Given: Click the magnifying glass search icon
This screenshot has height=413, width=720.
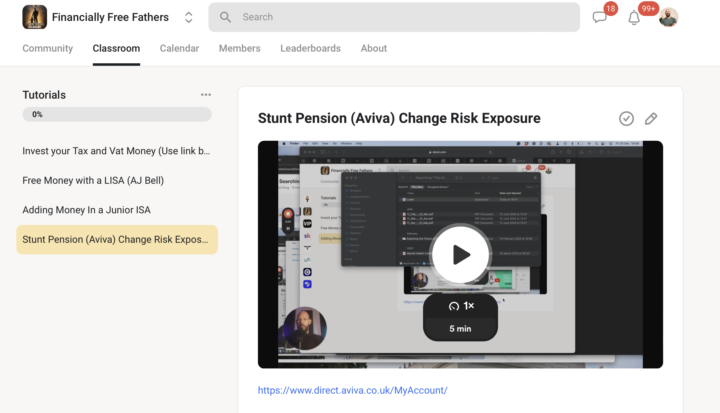Looking at the screenshot, I should coord(225,17).
